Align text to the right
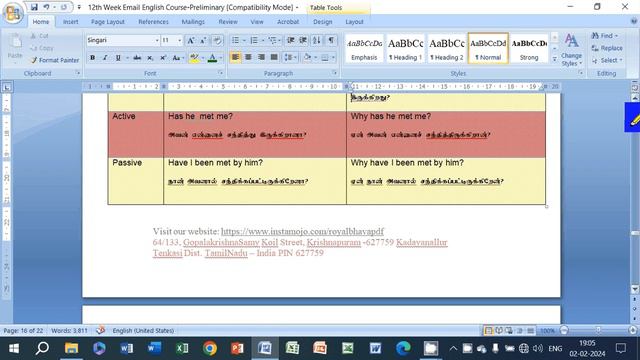The width and height of the screenshot is (640, 360). click(x=261, y=58)
